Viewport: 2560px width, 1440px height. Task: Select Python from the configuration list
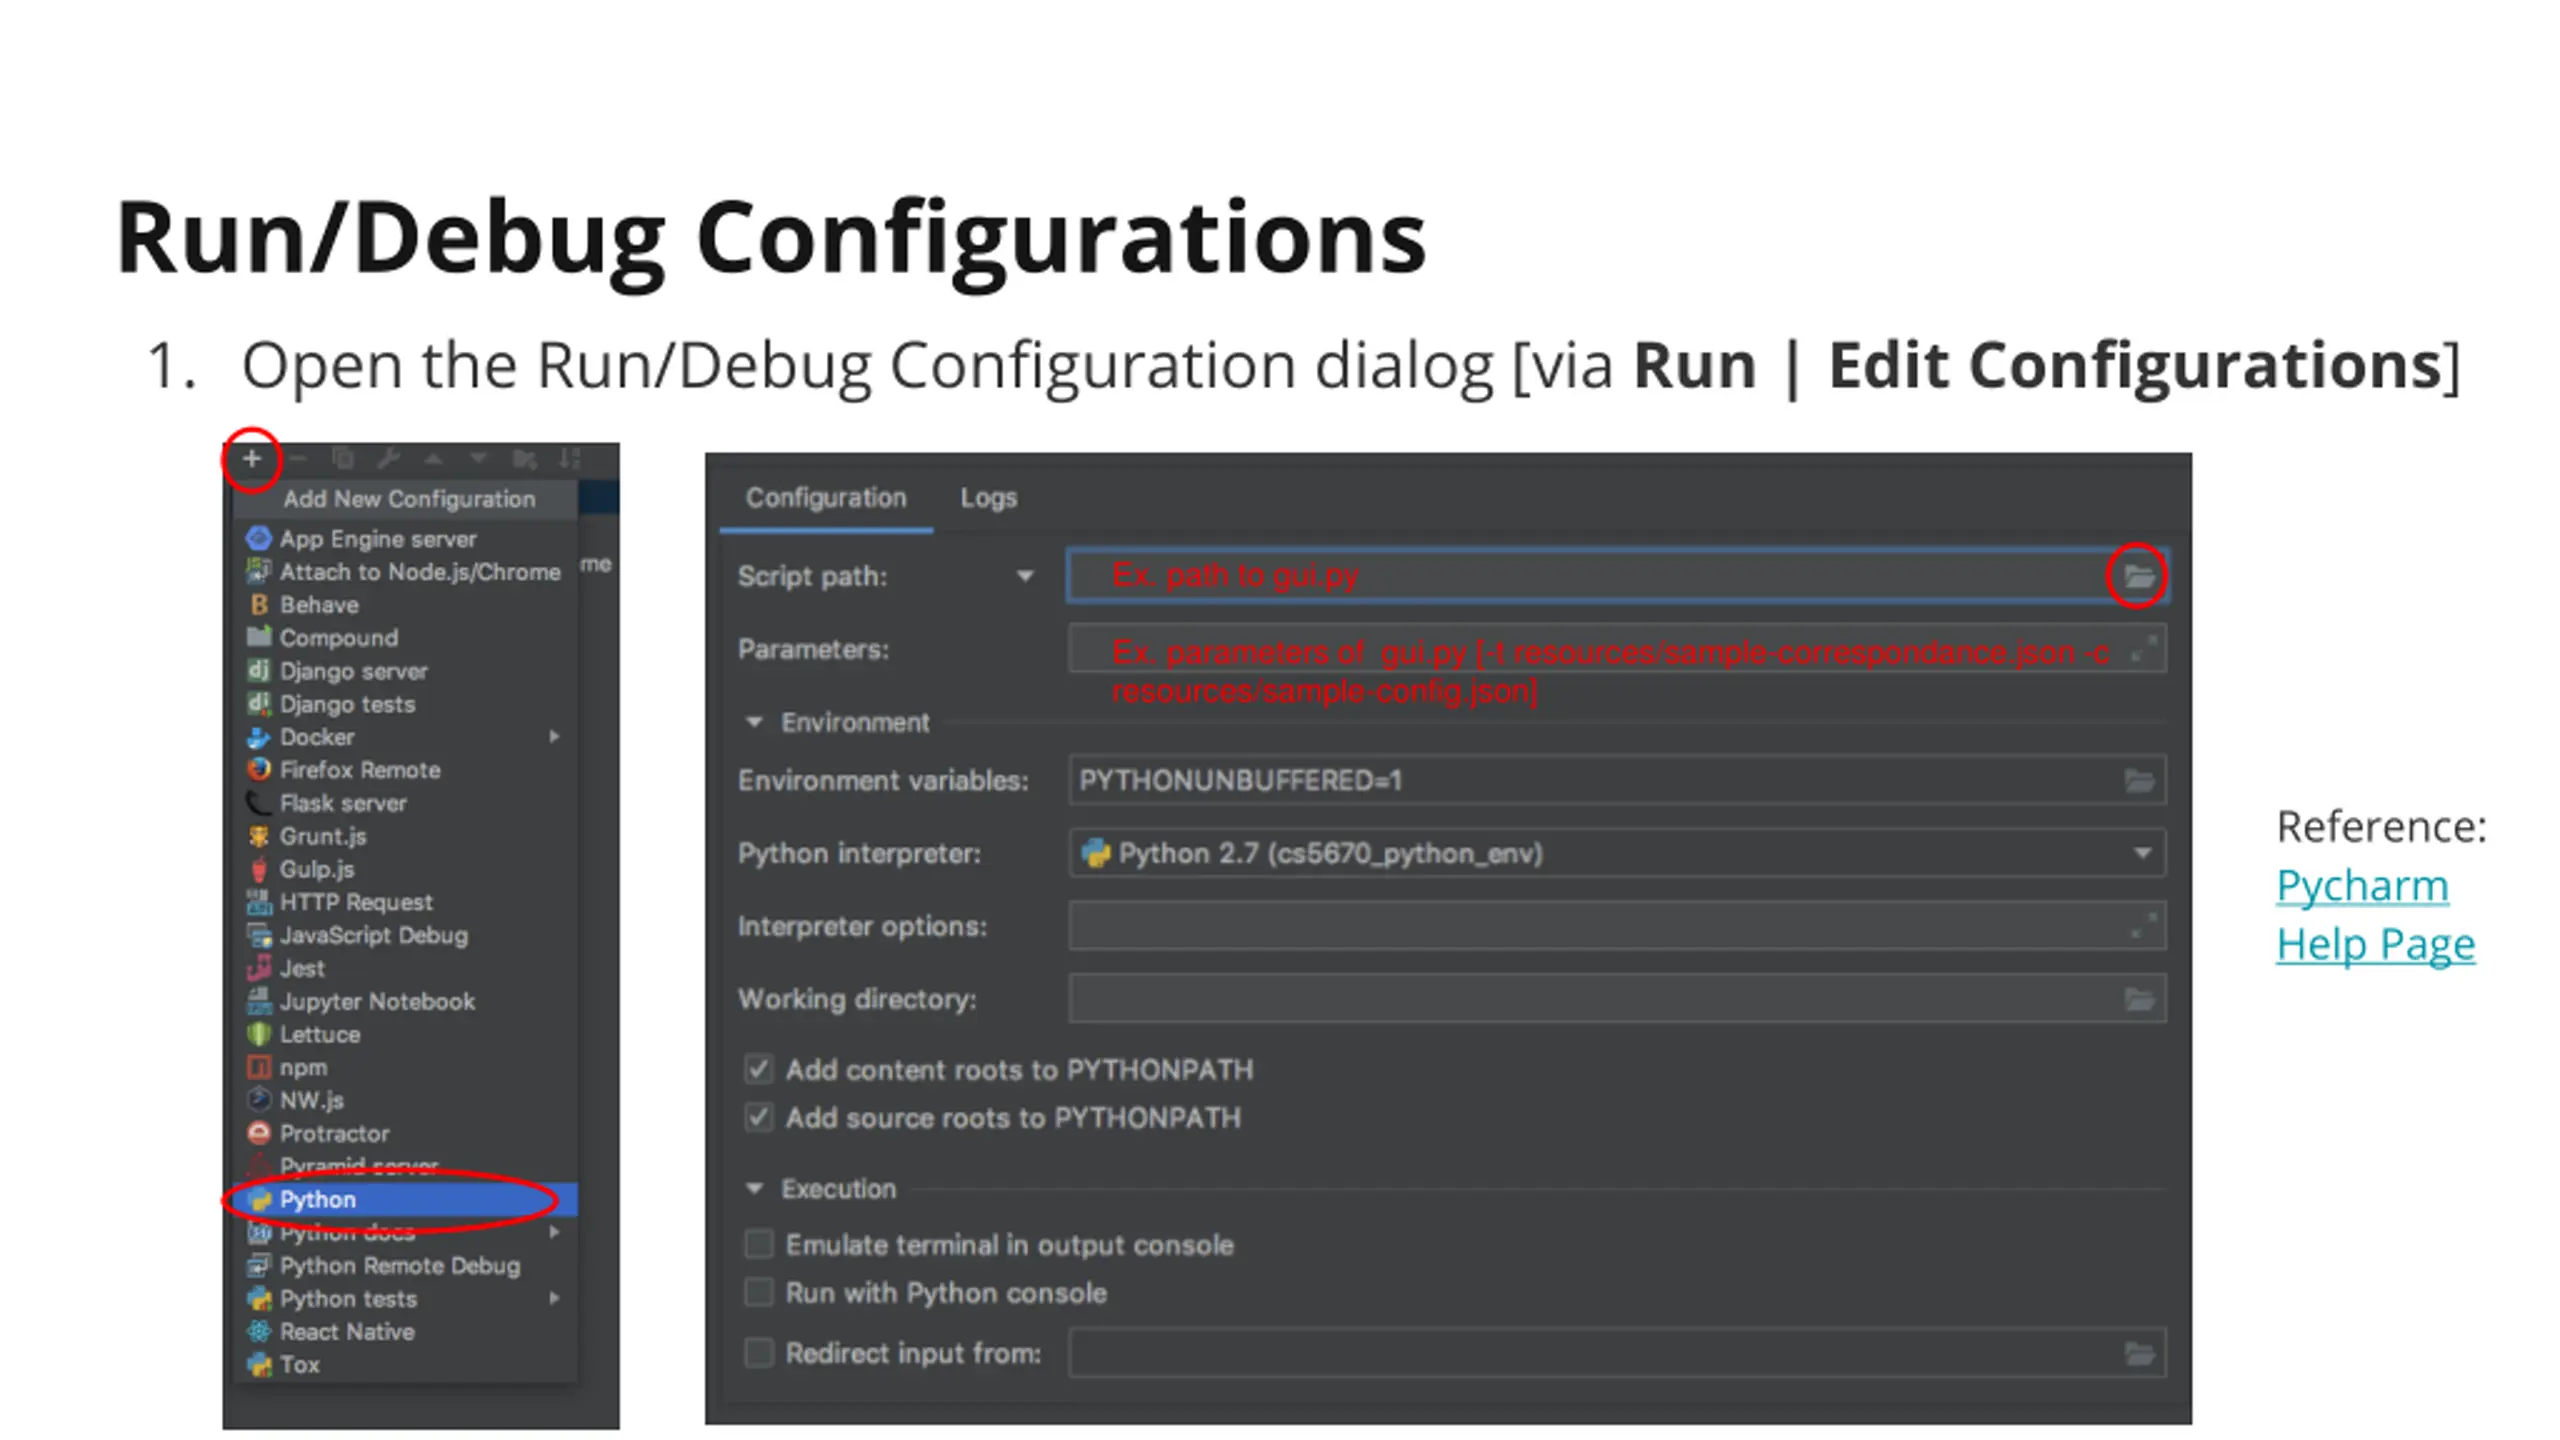click(406, 1200)
